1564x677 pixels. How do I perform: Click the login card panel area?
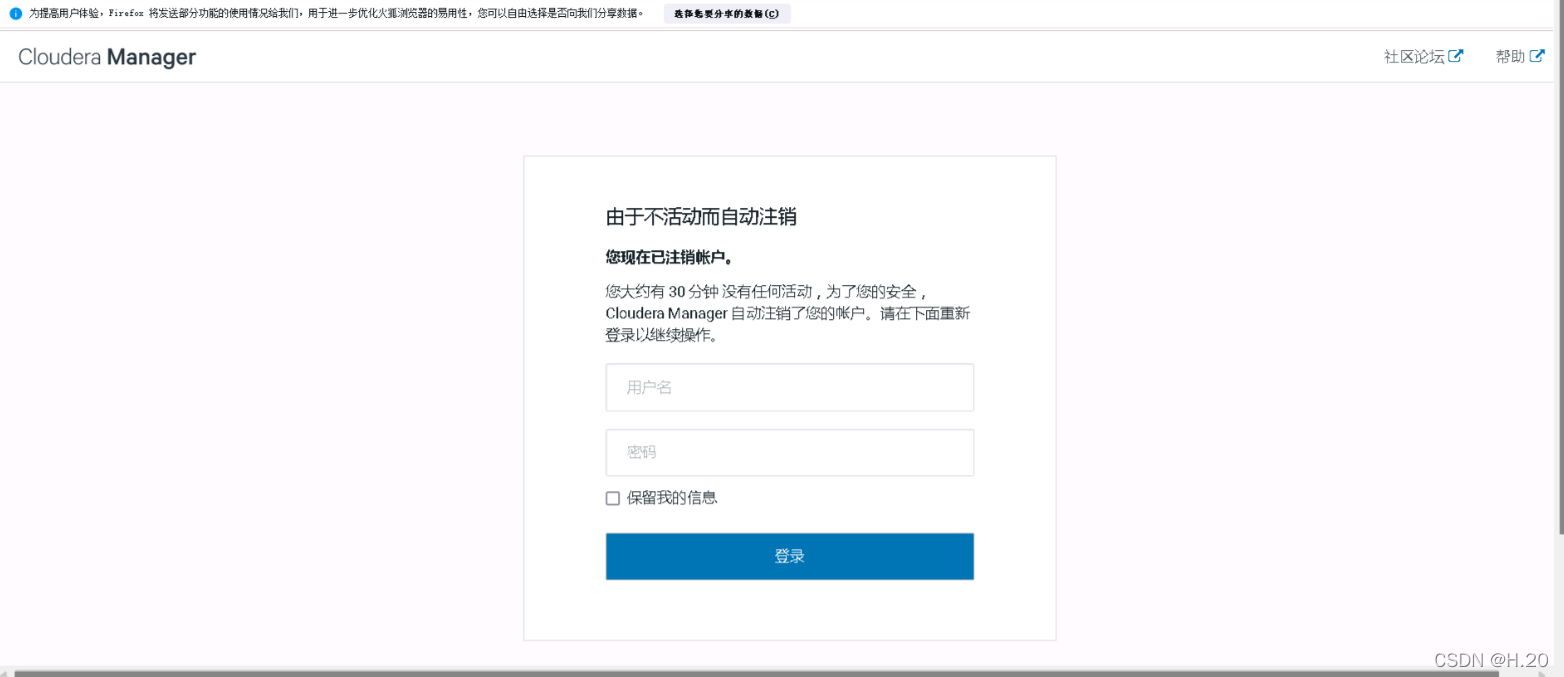tap(789, 615)
